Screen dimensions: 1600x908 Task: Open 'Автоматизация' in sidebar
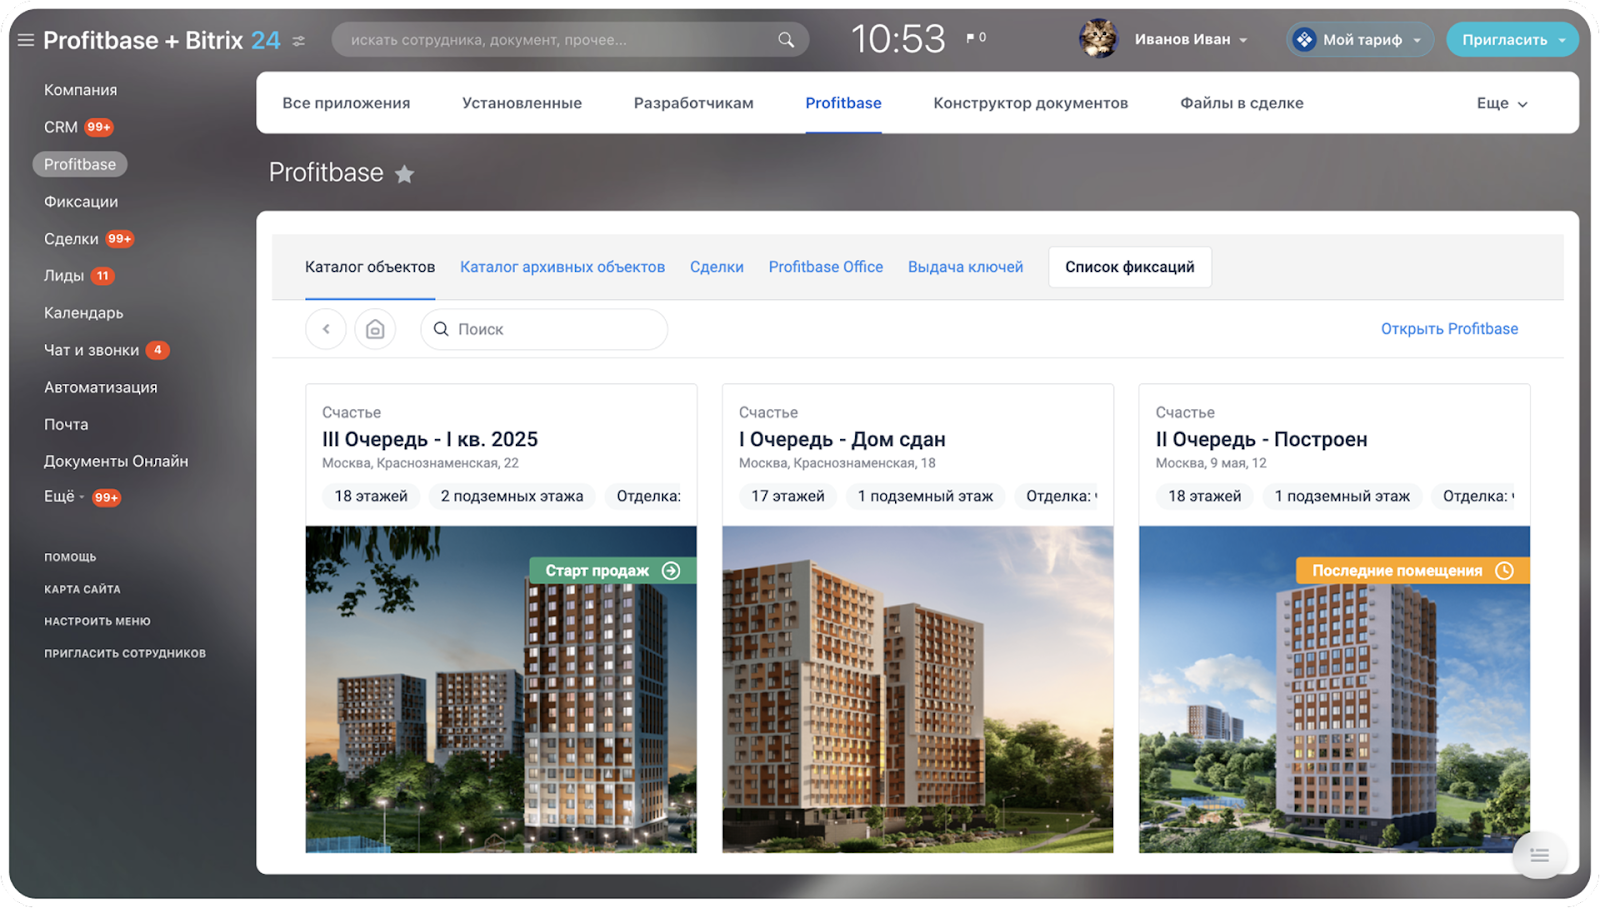(x=101, y=387)
